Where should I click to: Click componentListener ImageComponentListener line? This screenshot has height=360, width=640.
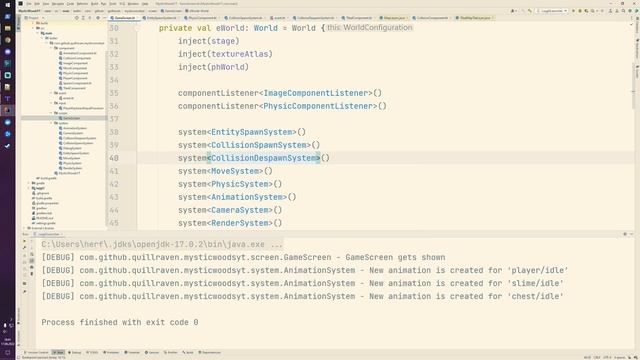(280, 93)
